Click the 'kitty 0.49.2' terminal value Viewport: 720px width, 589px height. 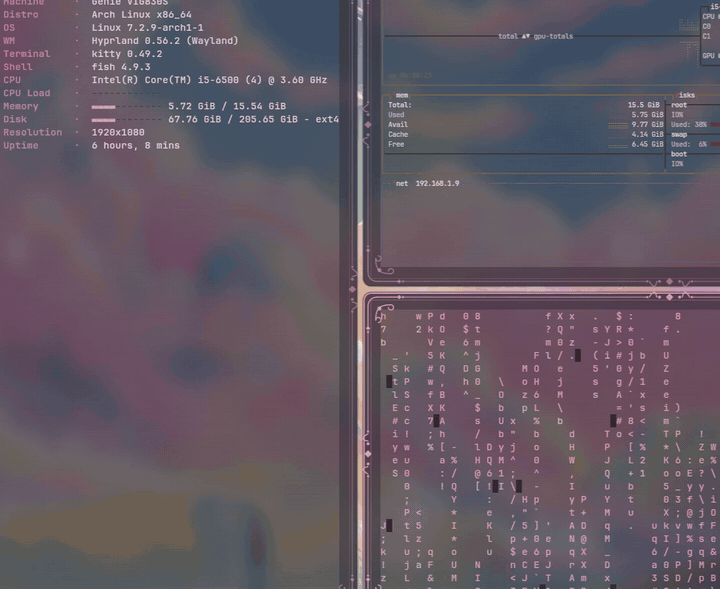point(127,54)
